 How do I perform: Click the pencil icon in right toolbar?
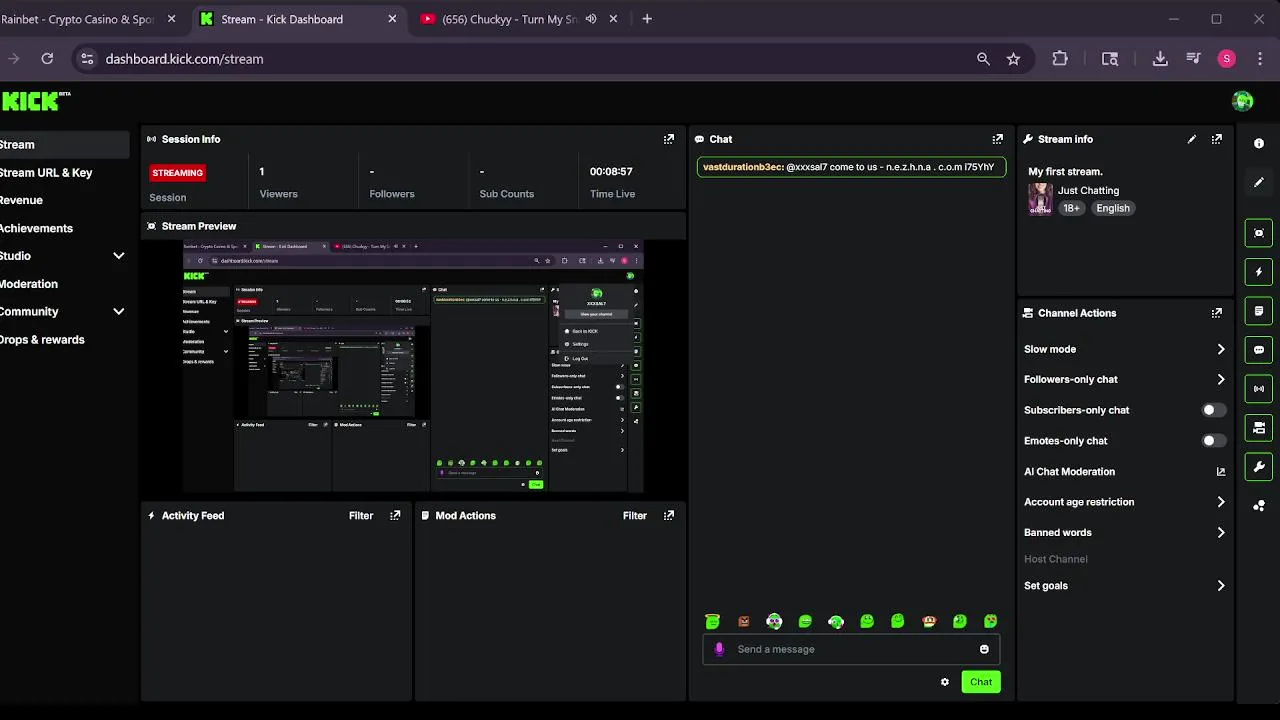(1259, 183)
